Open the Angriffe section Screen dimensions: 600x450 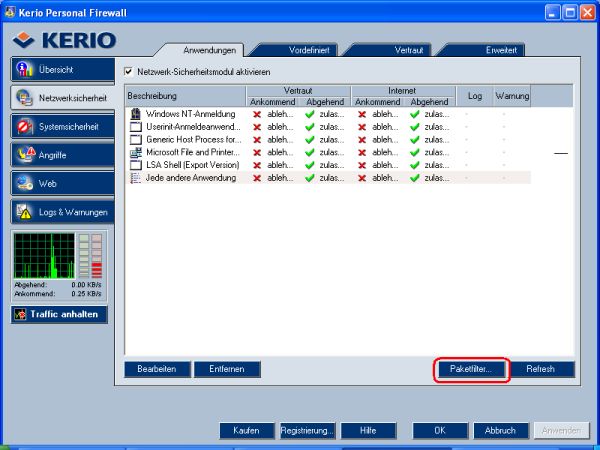pyautogui.click(x=63, y=155)
